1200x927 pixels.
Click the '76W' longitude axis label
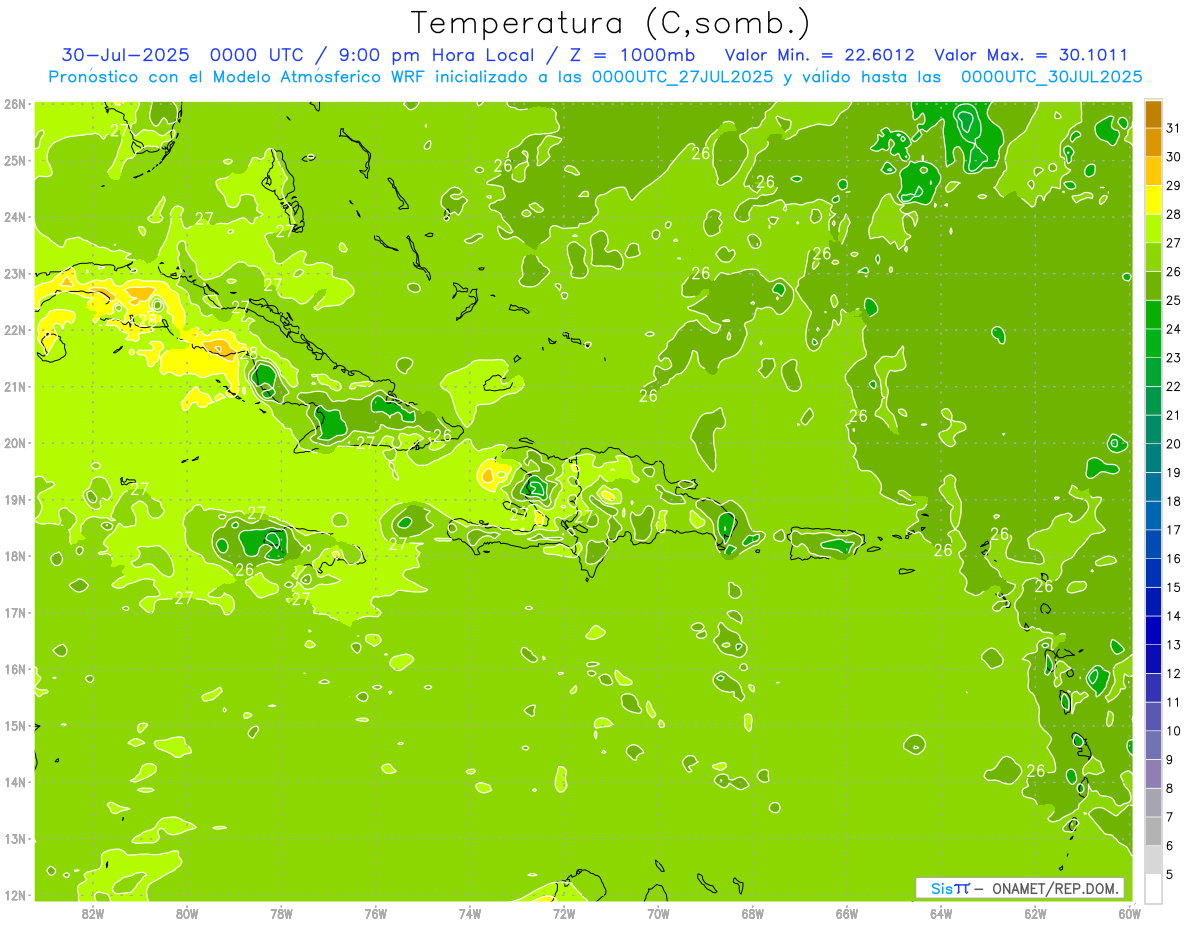pyautogui.click(x=375, y=913)
